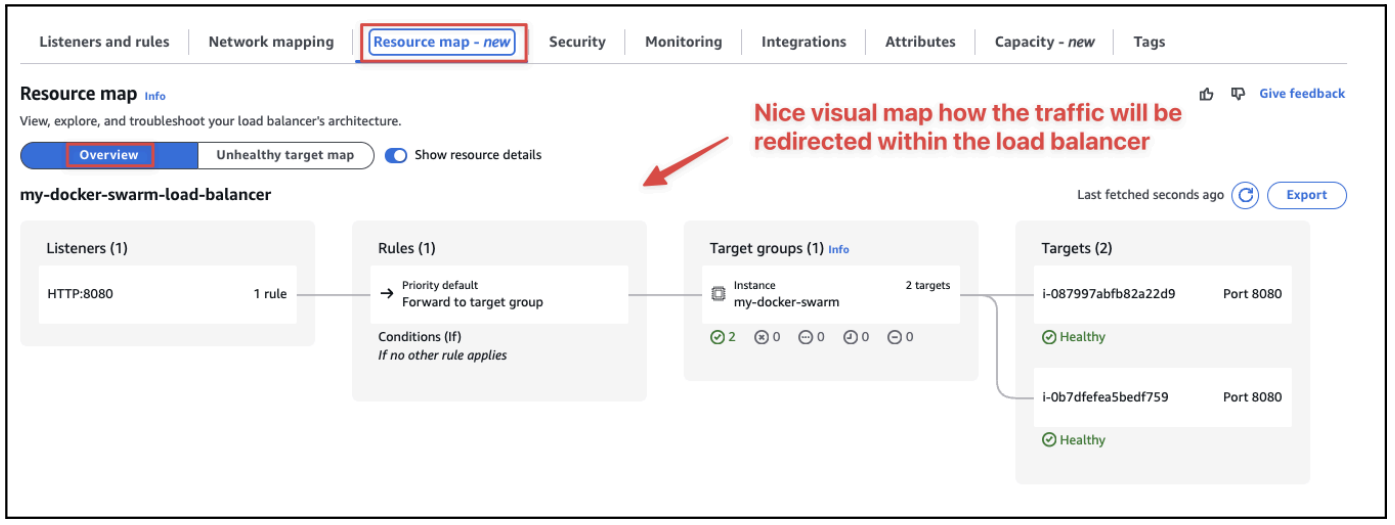
Task: Click Port 8080 next to i-087997abfb82a22d9
Action: [1252, 294]
